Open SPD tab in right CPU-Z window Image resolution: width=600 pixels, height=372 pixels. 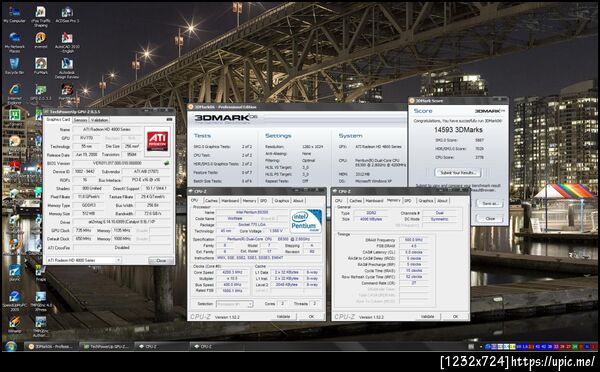(x=408, y=201)
